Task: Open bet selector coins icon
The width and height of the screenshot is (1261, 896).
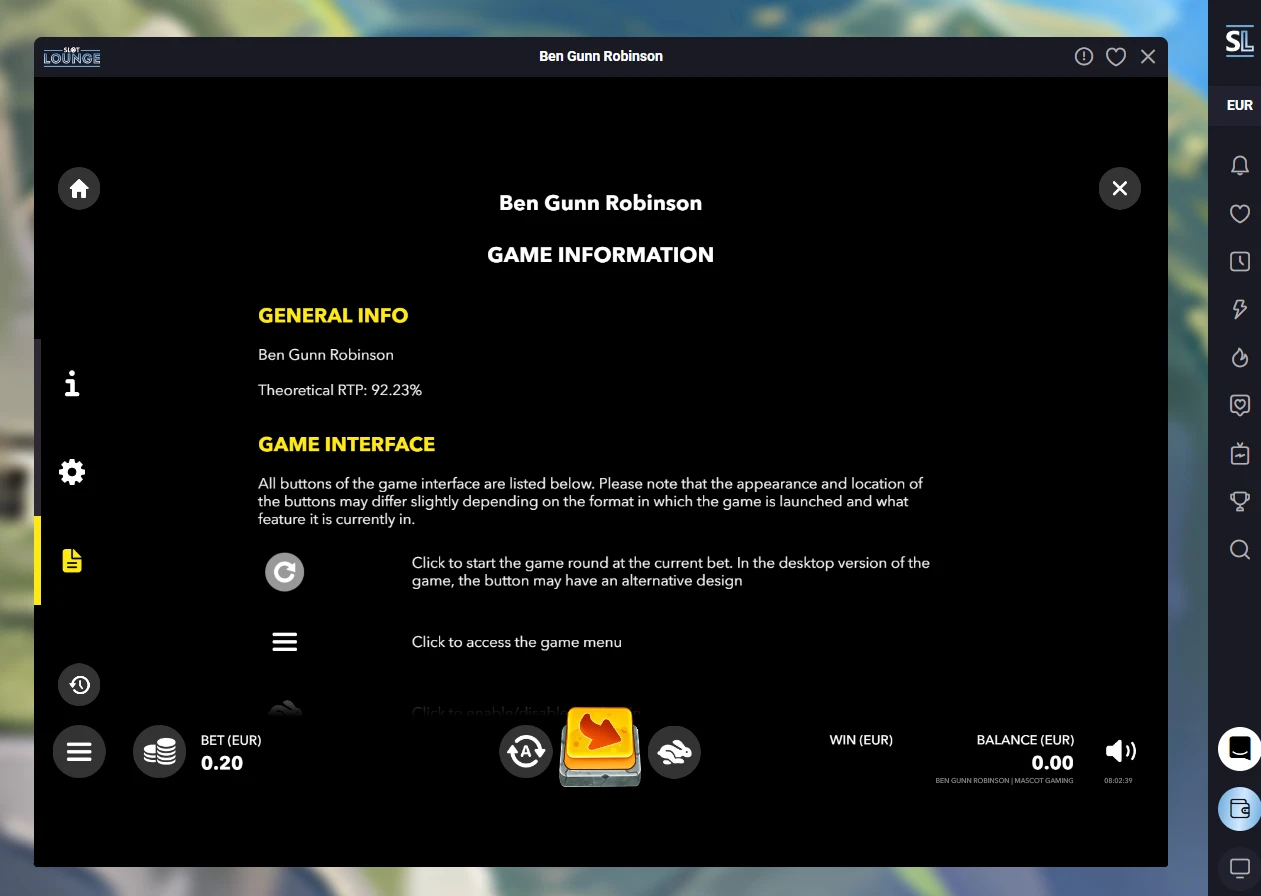Action: click(160, 751)
